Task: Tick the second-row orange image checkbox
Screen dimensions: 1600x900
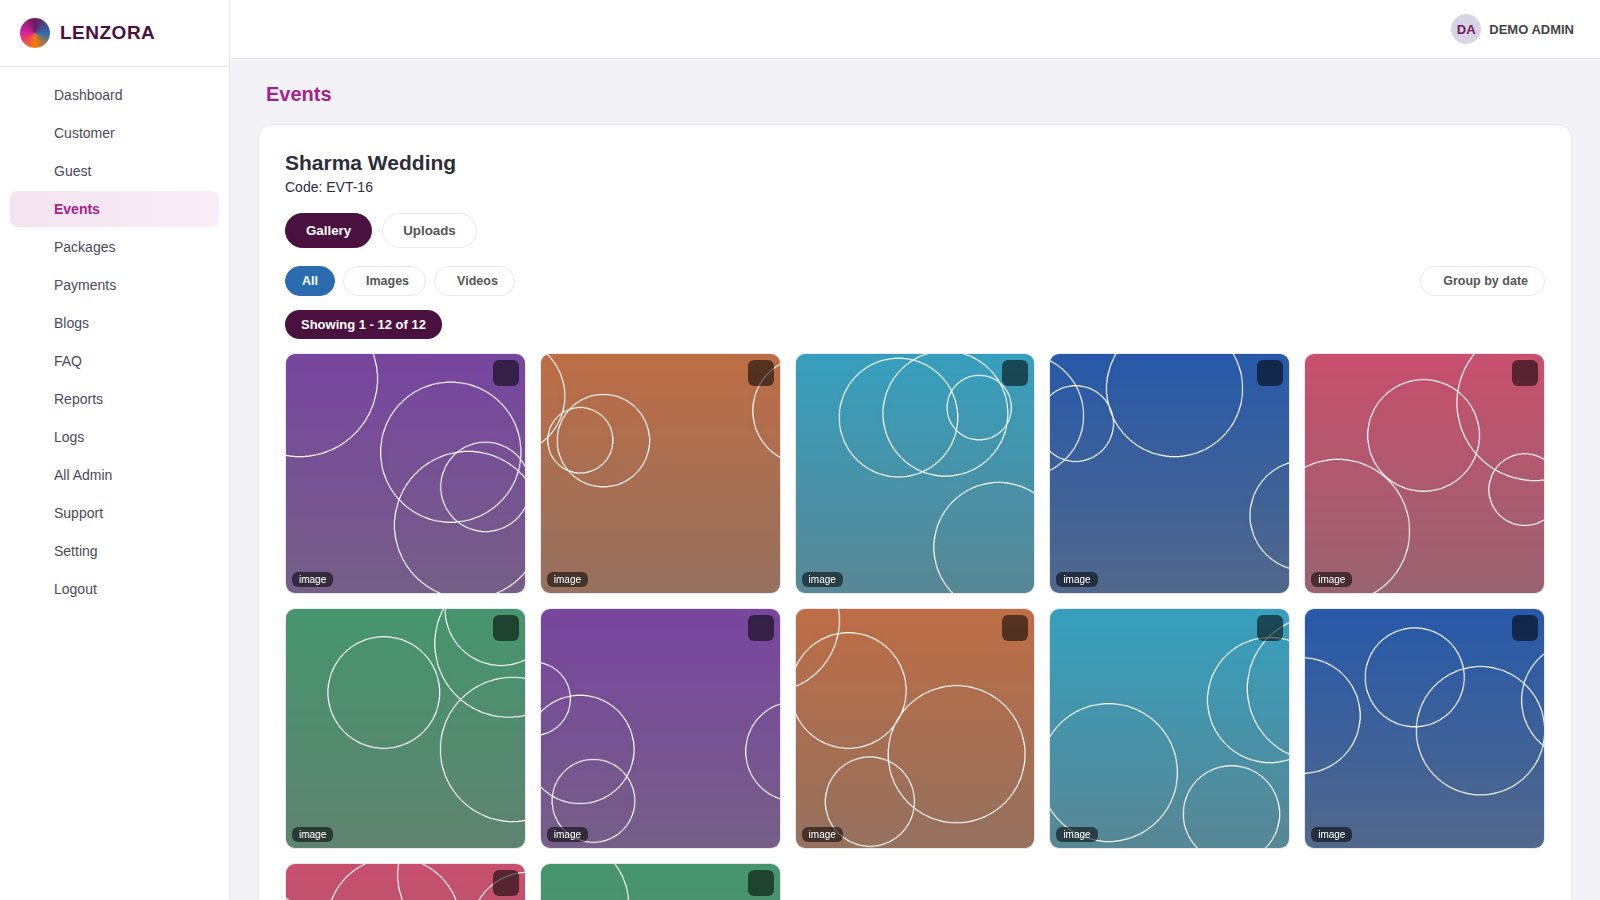Action: (1015, 628)
